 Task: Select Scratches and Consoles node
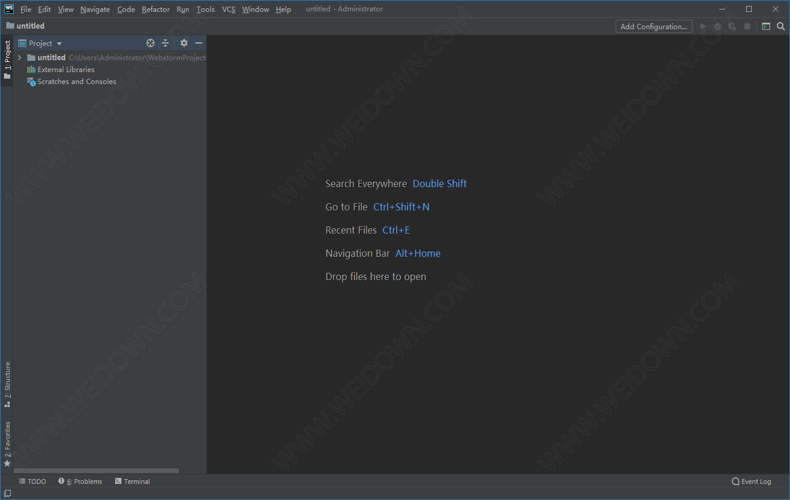pos(72,81)
